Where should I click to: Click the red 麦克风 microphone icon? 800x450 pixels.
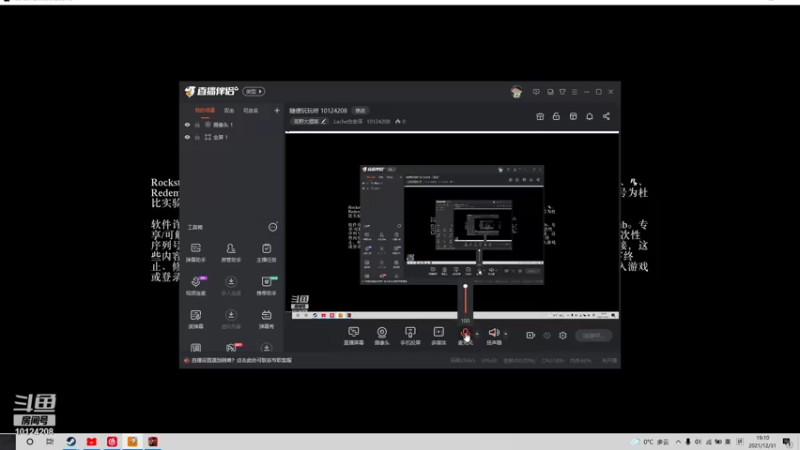pos(465,333)
